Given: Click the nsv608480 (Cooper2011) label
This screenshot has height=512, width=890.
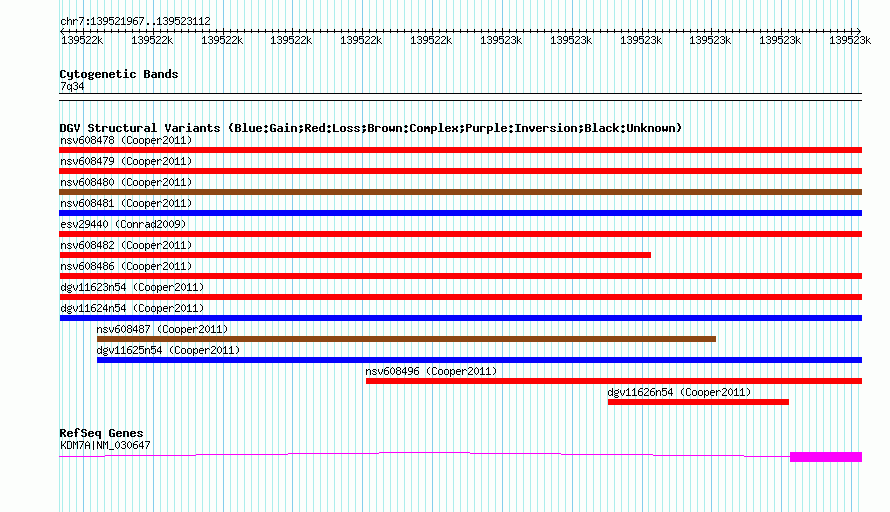Looking at the screenshot, I should coord(126,182).
